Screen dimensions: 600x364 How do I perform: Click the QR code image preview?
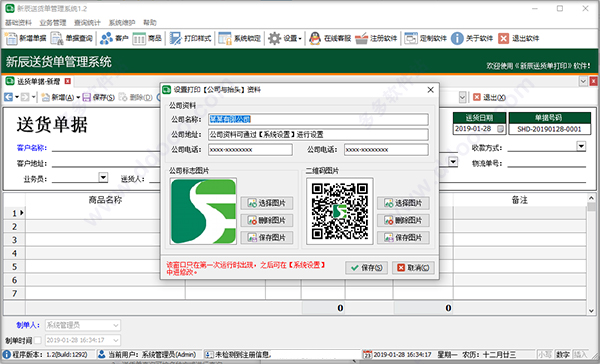tap(340, 211)
